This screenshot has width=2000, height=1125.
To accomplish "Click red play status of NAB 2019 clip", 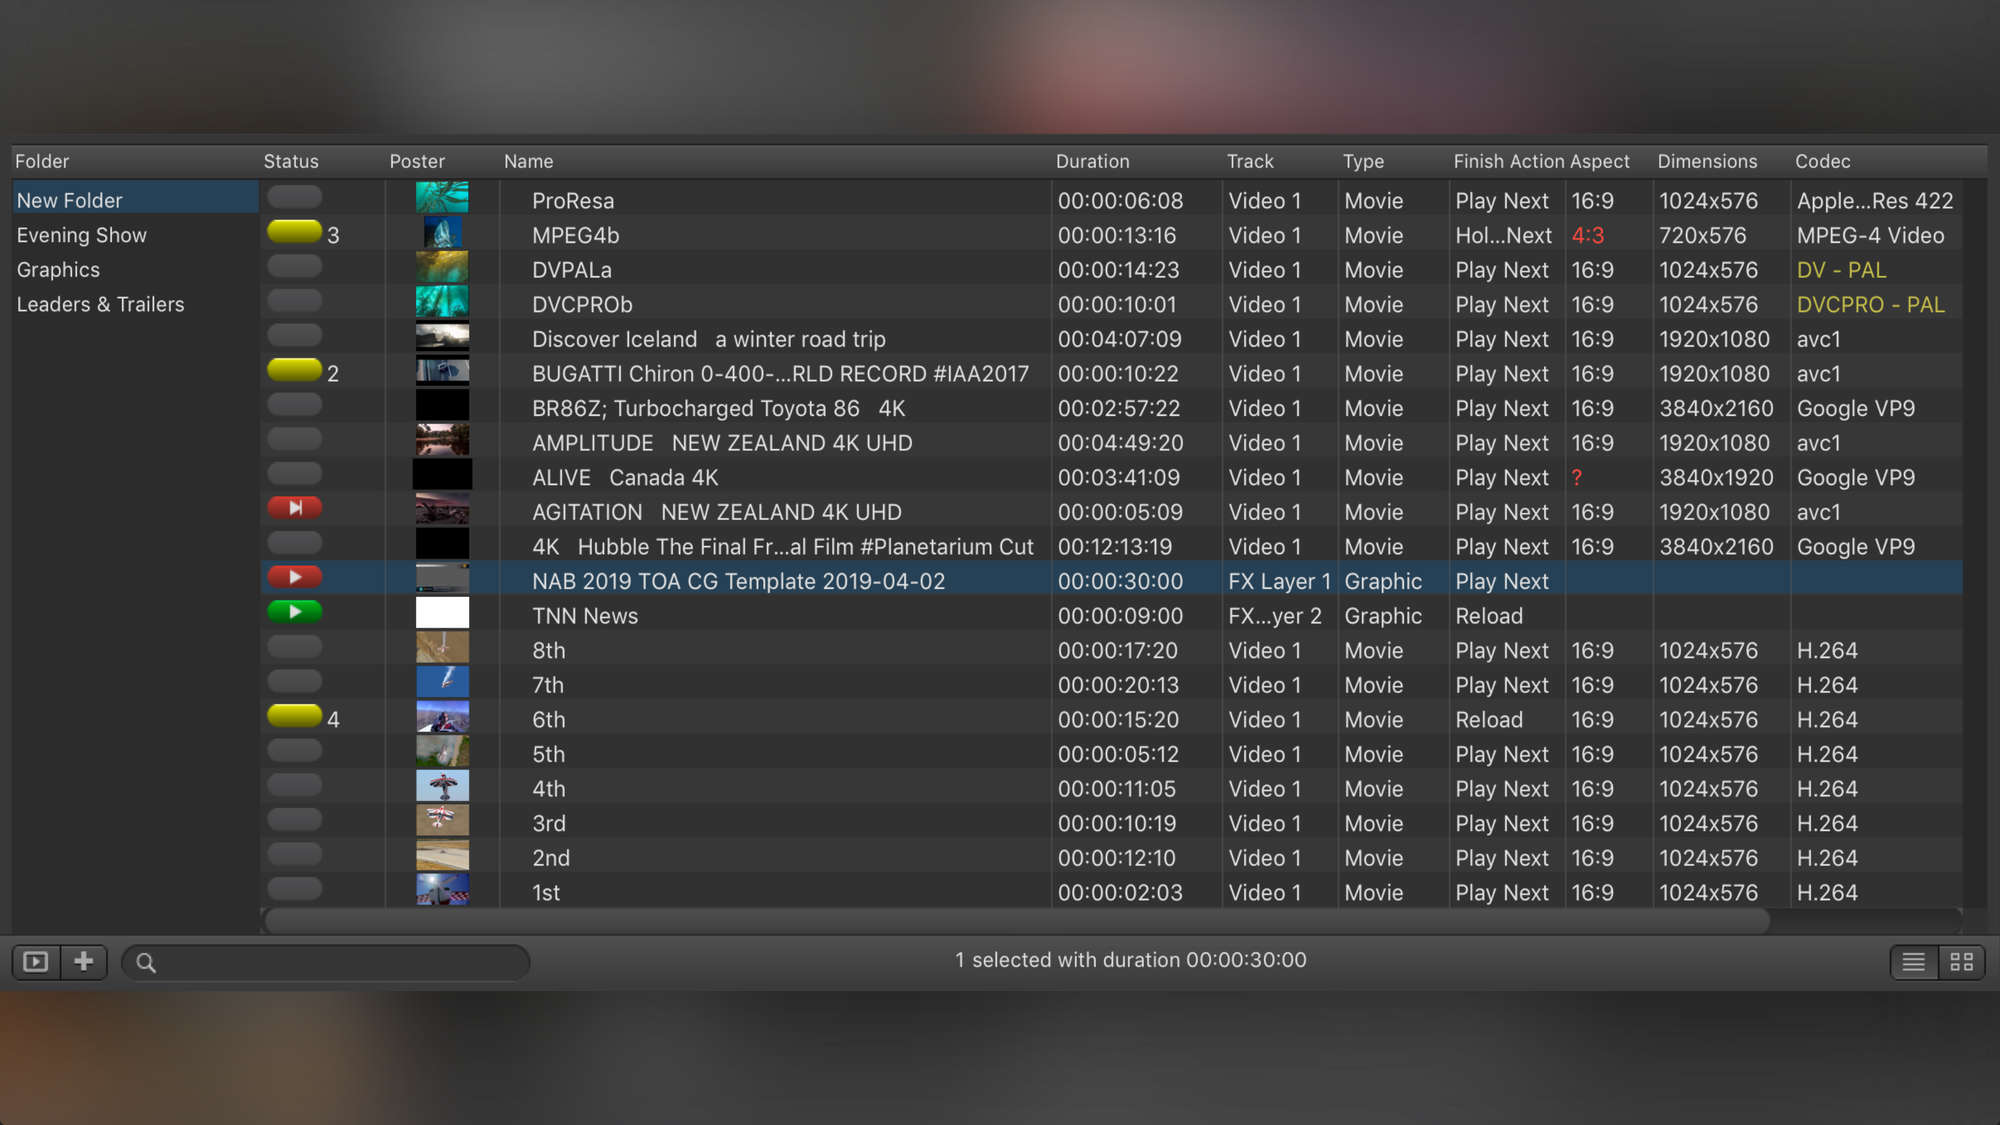I will click(x=294, y=577).
